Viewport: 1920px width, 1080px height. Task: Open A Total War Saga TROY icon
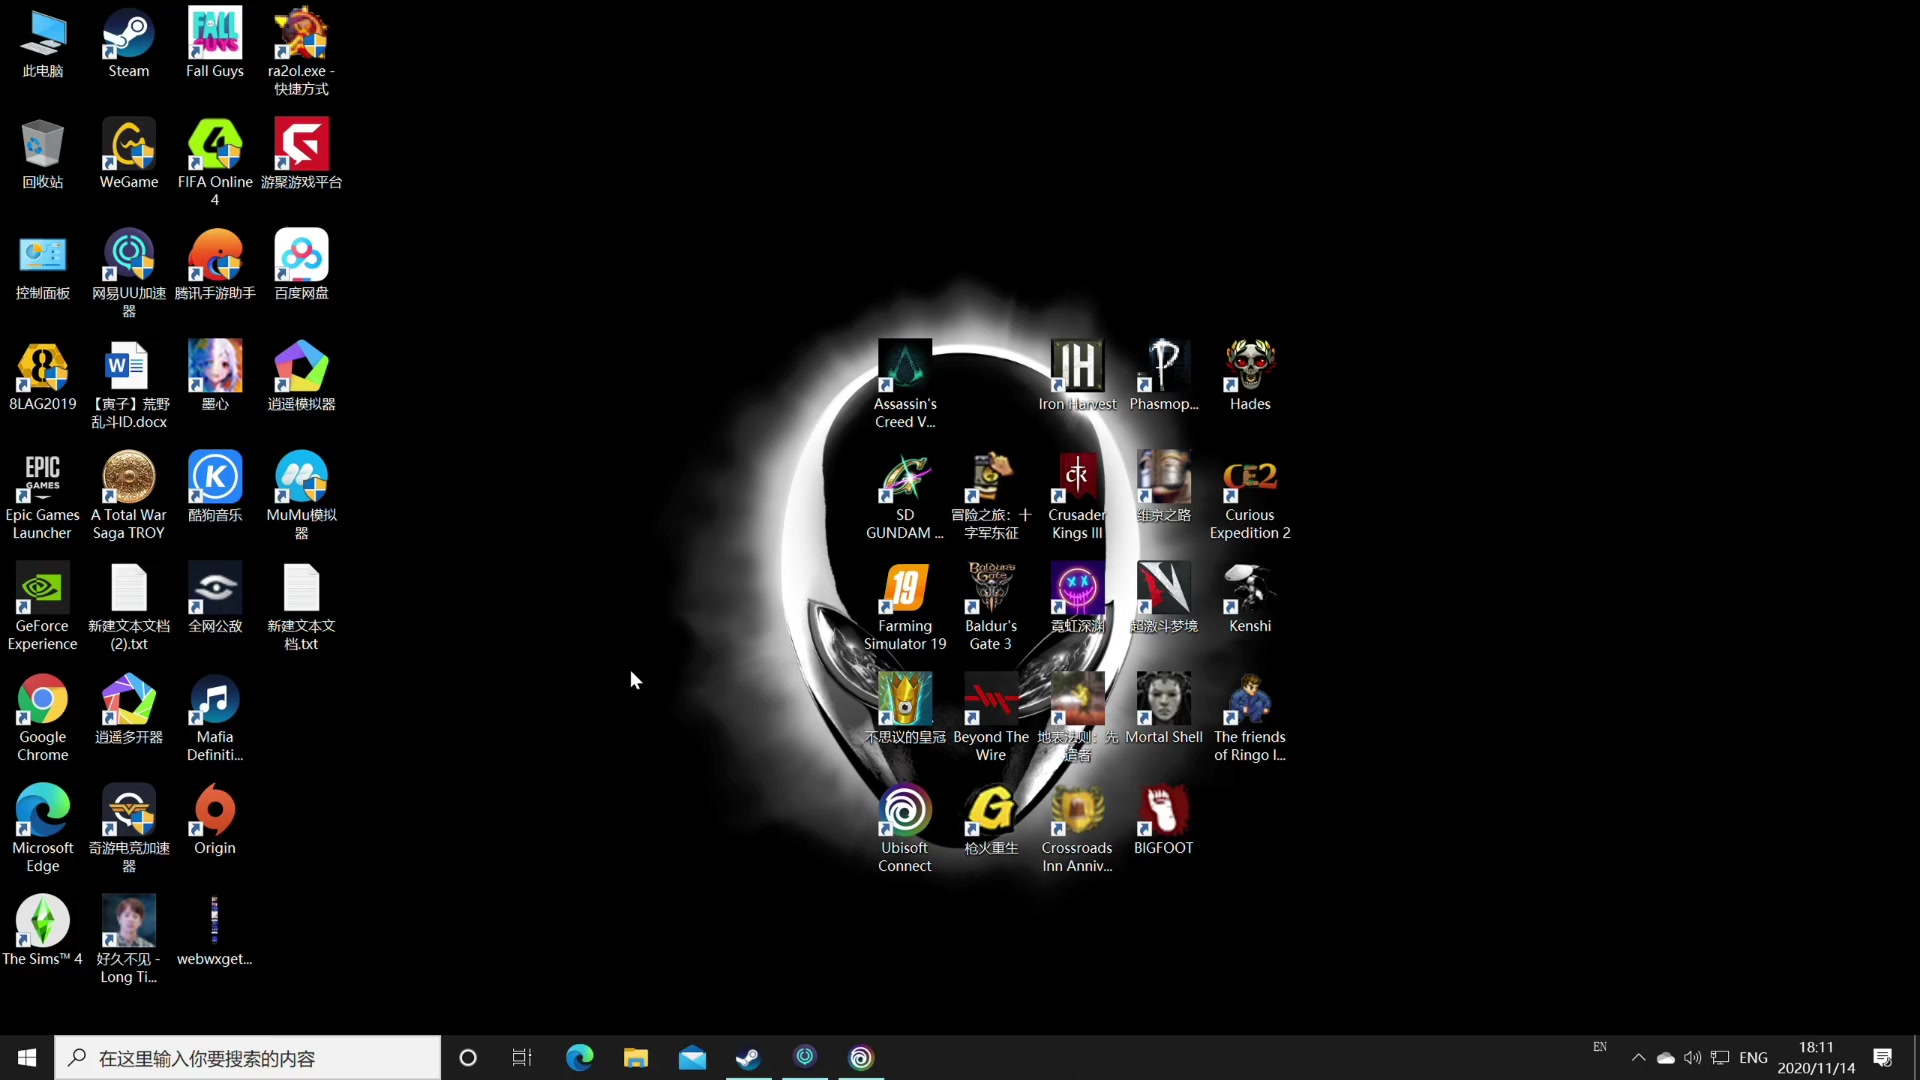click(x=129, y=495)
